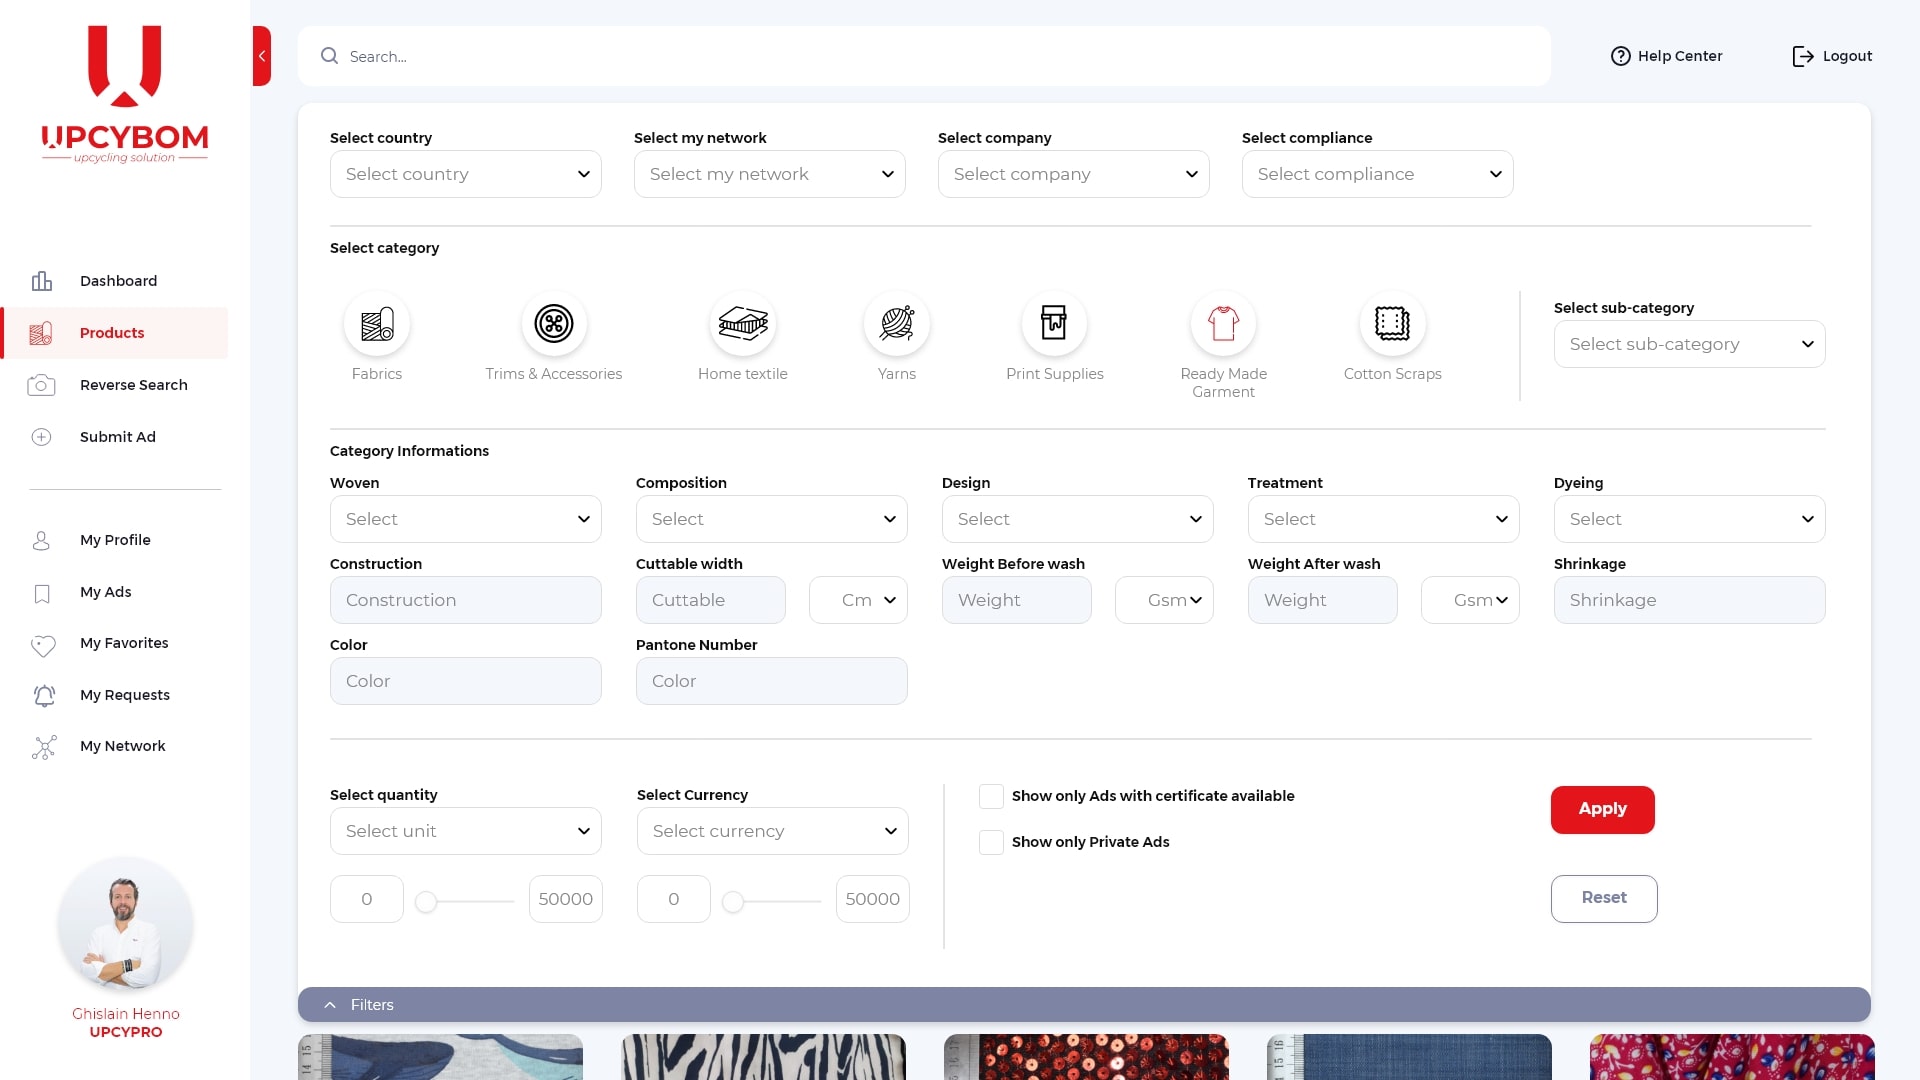This screenshot has height=1080, width=1920.
Task: Select the Ready Made Garment icon
Action: tap(1223, 324)
